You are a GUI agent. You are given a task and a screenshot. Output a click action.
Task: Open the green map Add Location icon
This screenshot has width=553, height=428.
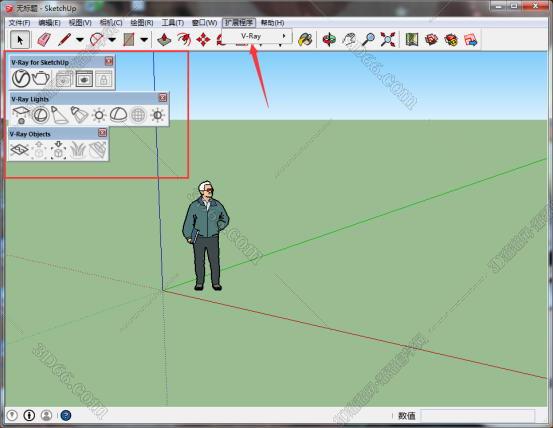pos(412,39)
